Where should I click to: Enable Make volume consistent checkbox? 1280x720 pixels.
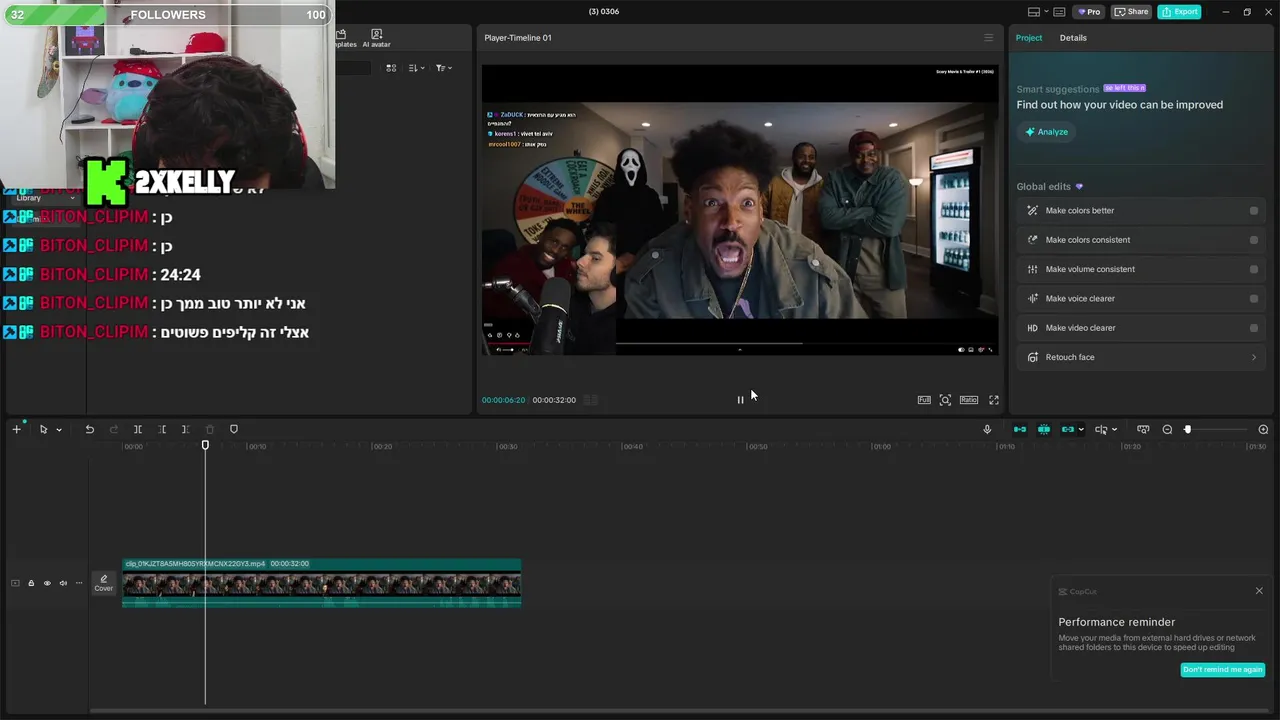coord(1254,269)
